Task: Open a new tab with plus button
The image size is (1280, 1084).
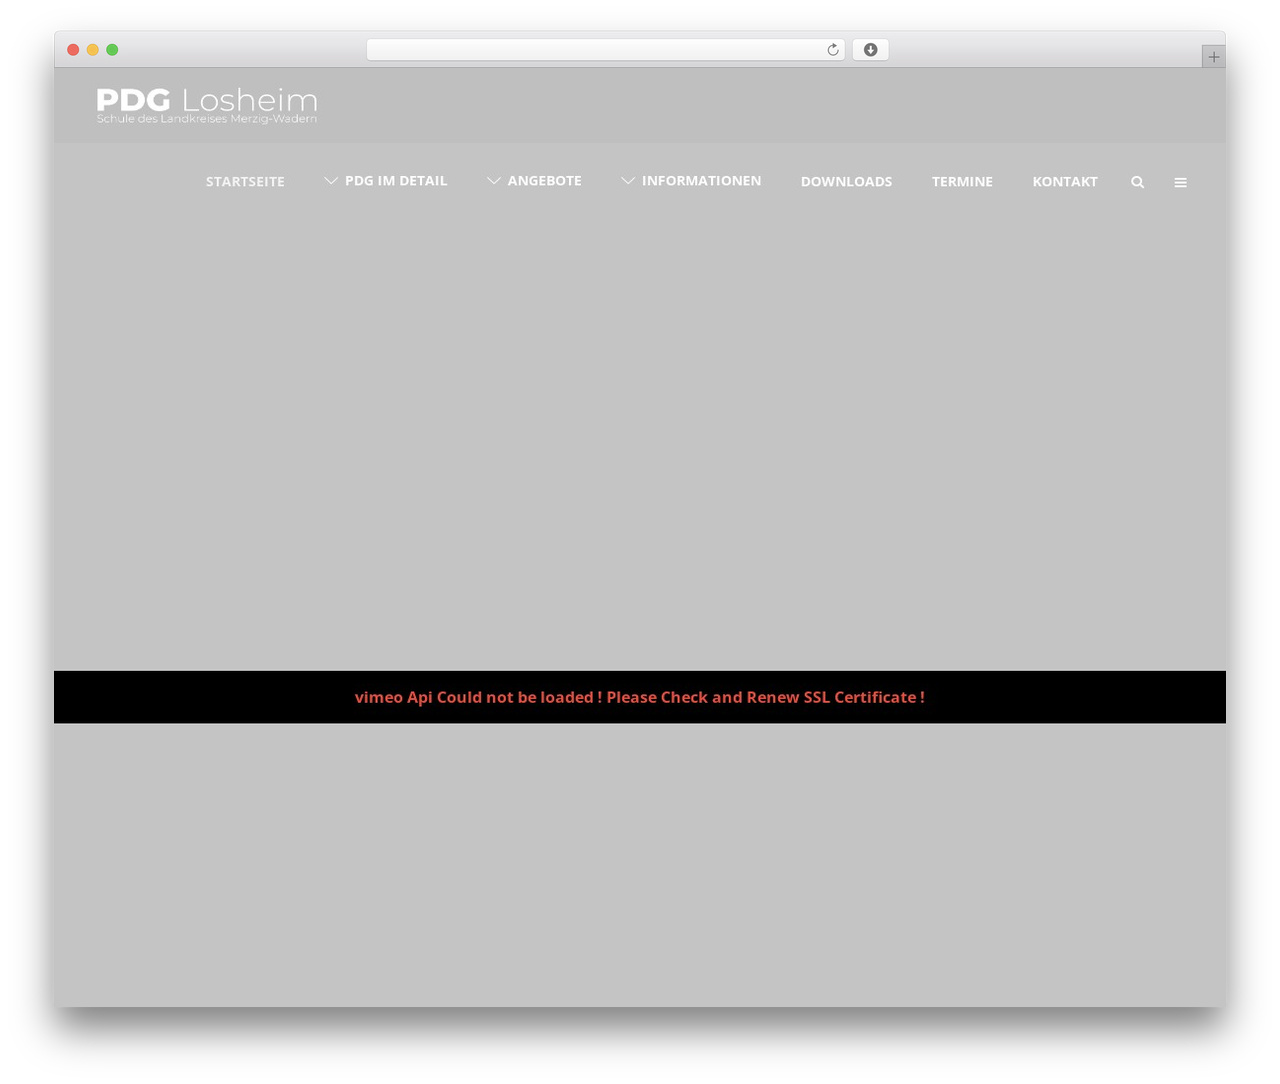Action: (x=1213, y=57)
